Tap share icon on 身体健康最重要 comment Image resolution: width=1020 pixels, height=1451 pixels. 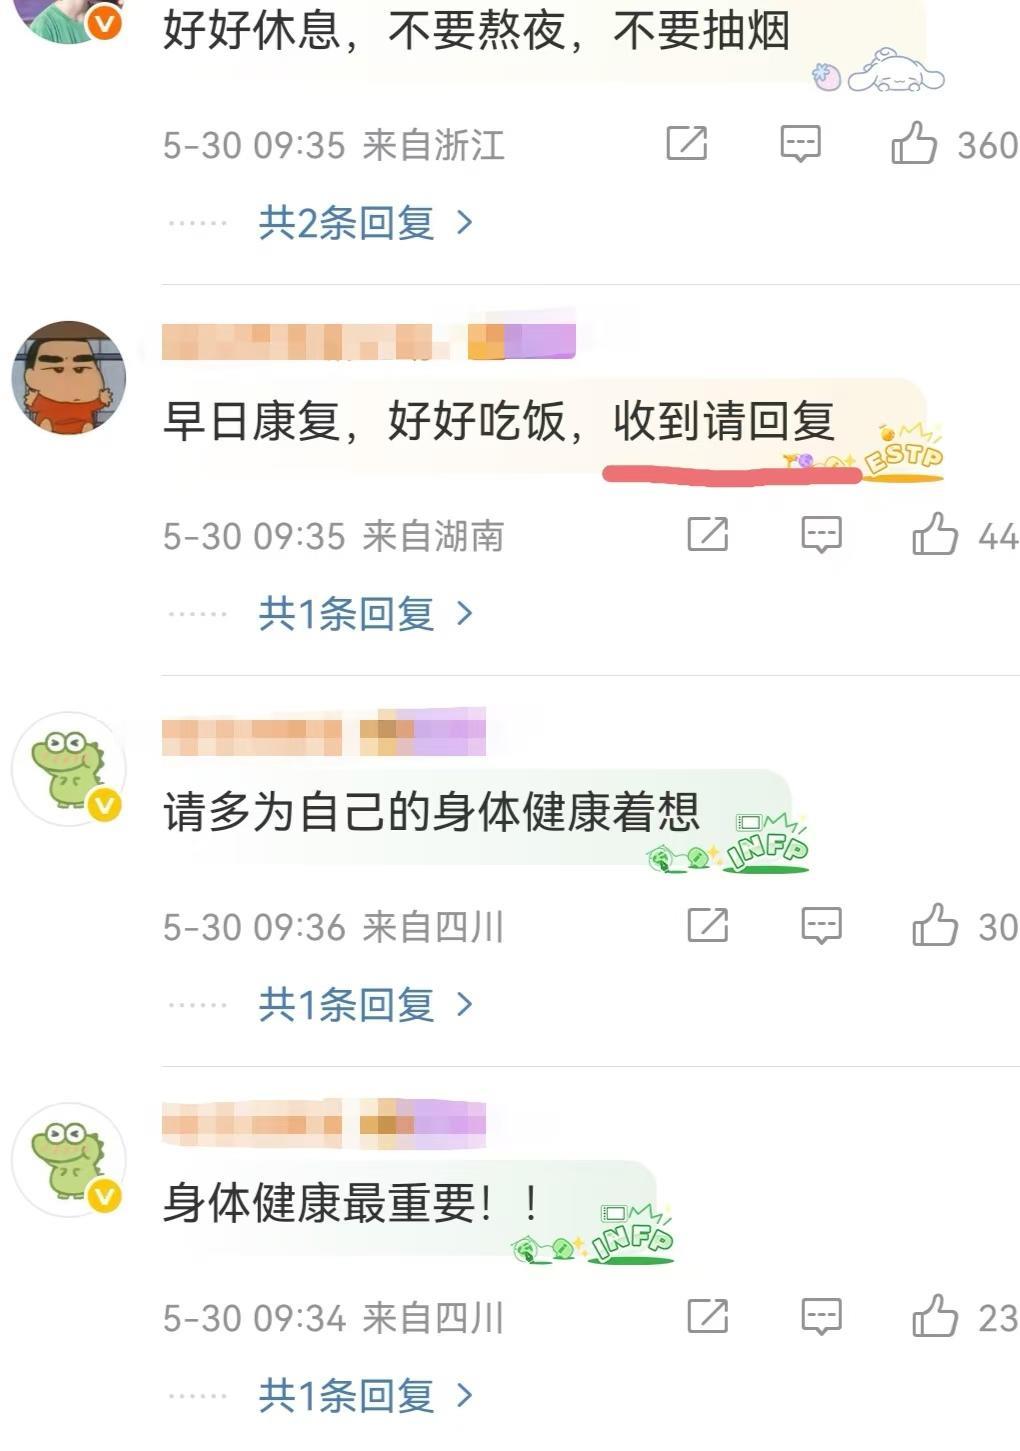tap(708, 1317)
